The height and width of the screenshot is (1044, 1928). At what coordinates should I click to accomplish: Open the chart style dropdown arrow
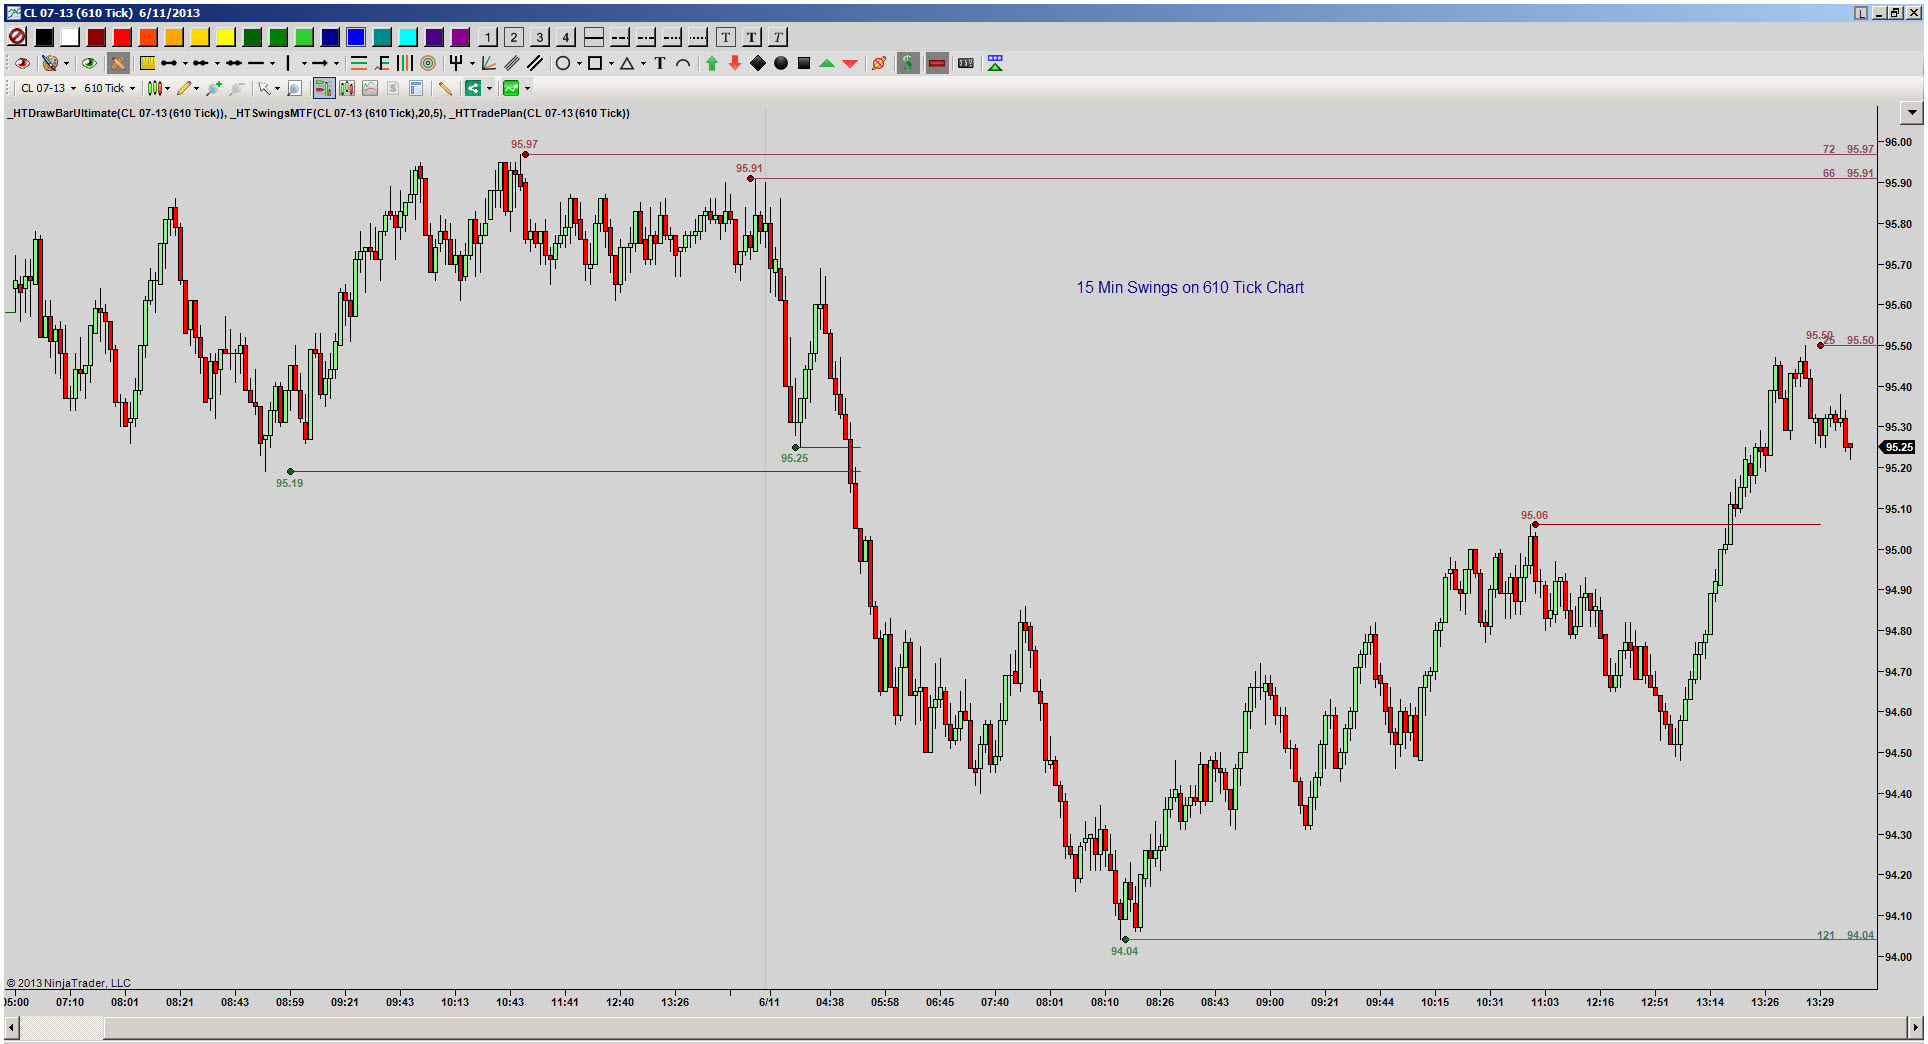tap(168, 88)
